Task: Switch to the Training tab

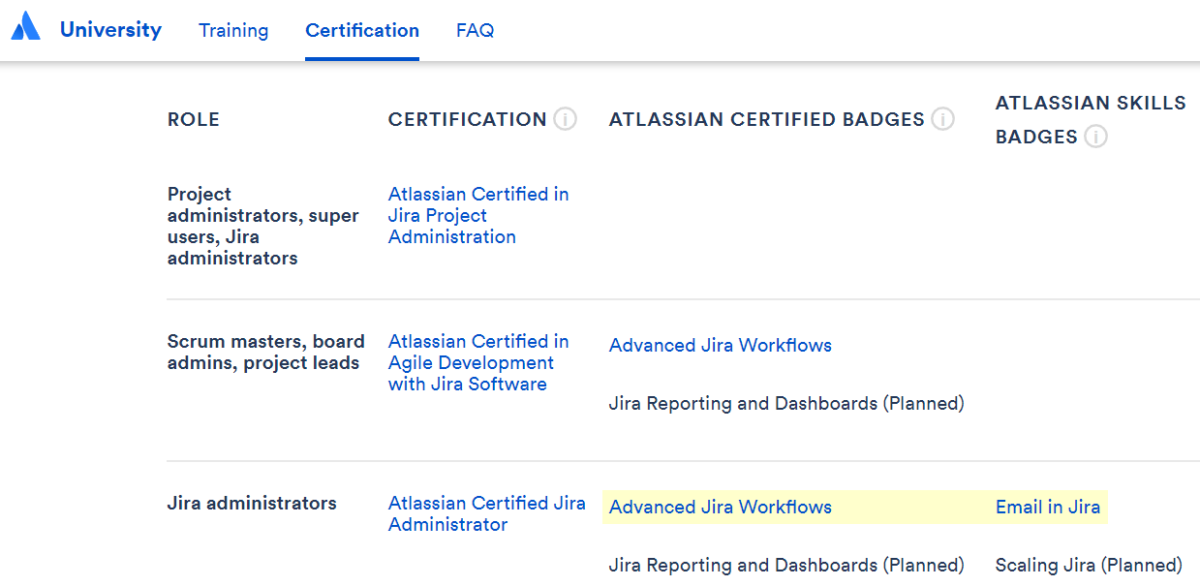Action: (233, 31)
